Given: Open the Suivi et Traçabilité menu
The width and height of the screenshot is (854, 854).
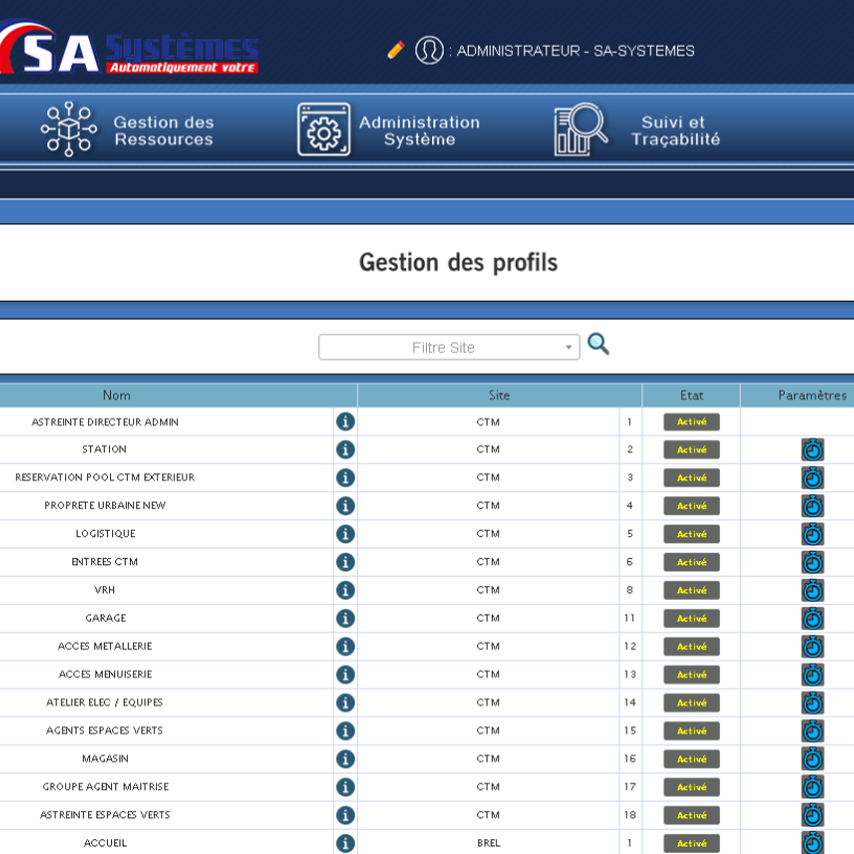Looking at the screenshot, I should click(637, 130).
